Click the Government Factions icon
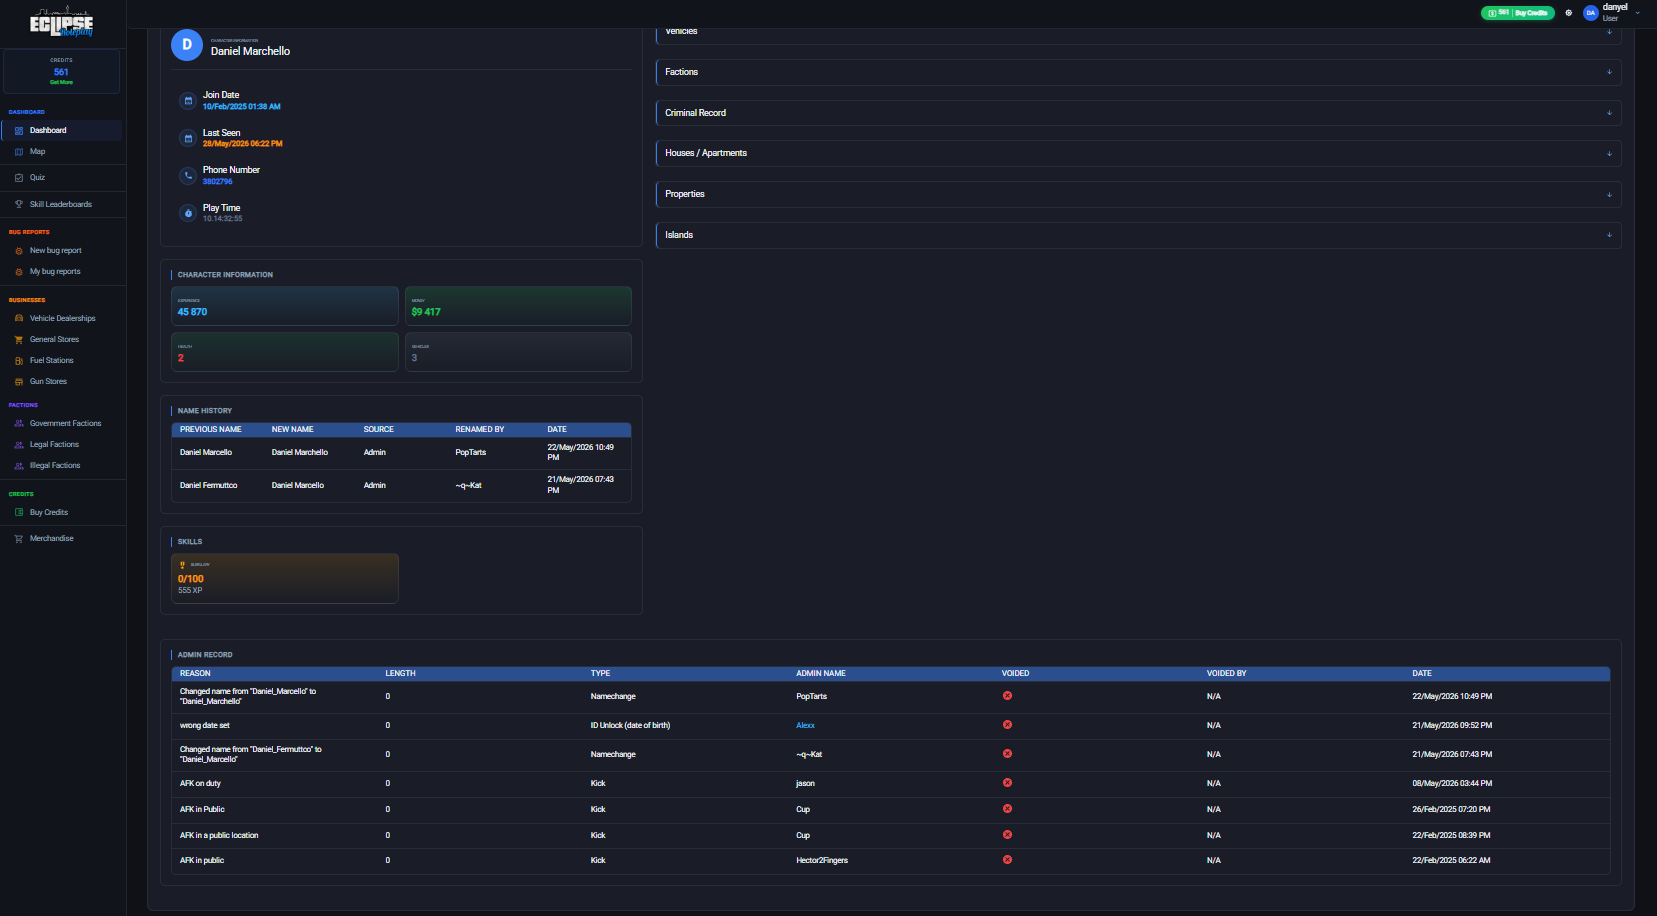 tap(19, 424)
